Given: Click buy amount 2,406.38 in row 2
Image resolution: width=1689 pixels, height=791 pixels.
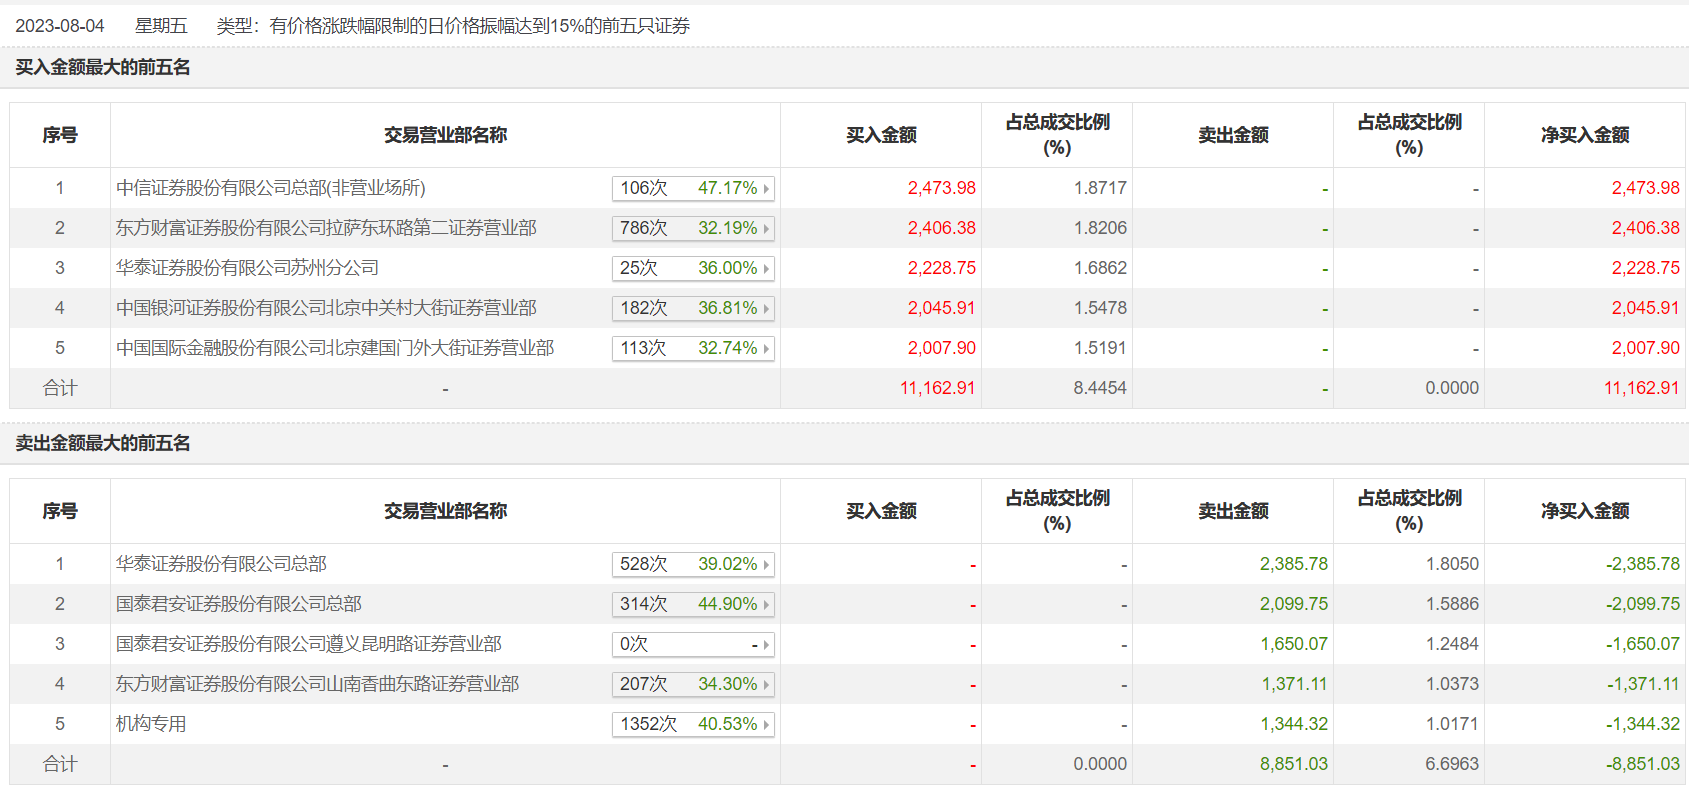Looking at the screenshot, I should tap(941, 228).
